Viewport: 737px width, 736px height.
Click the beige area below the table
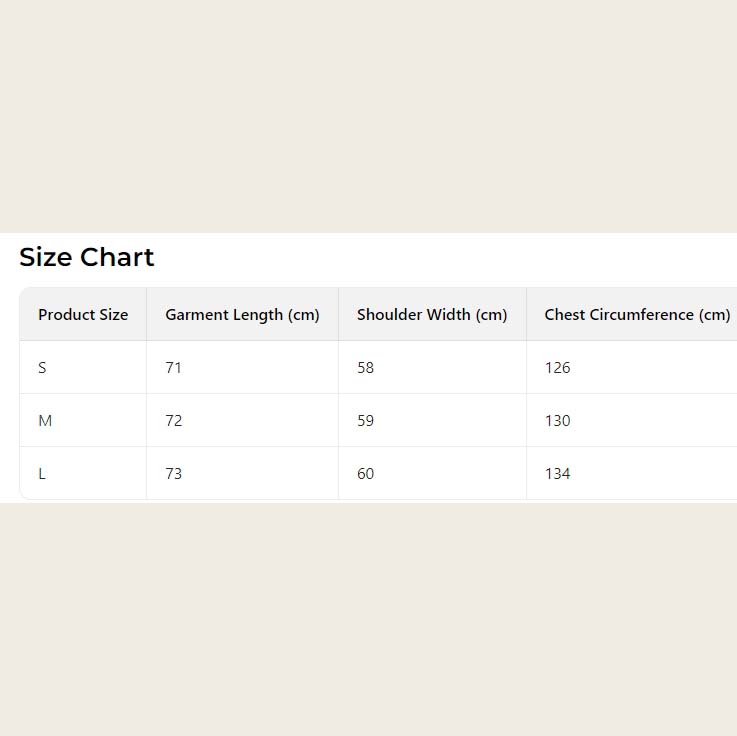pyautogui.click(x=368, y=620)
